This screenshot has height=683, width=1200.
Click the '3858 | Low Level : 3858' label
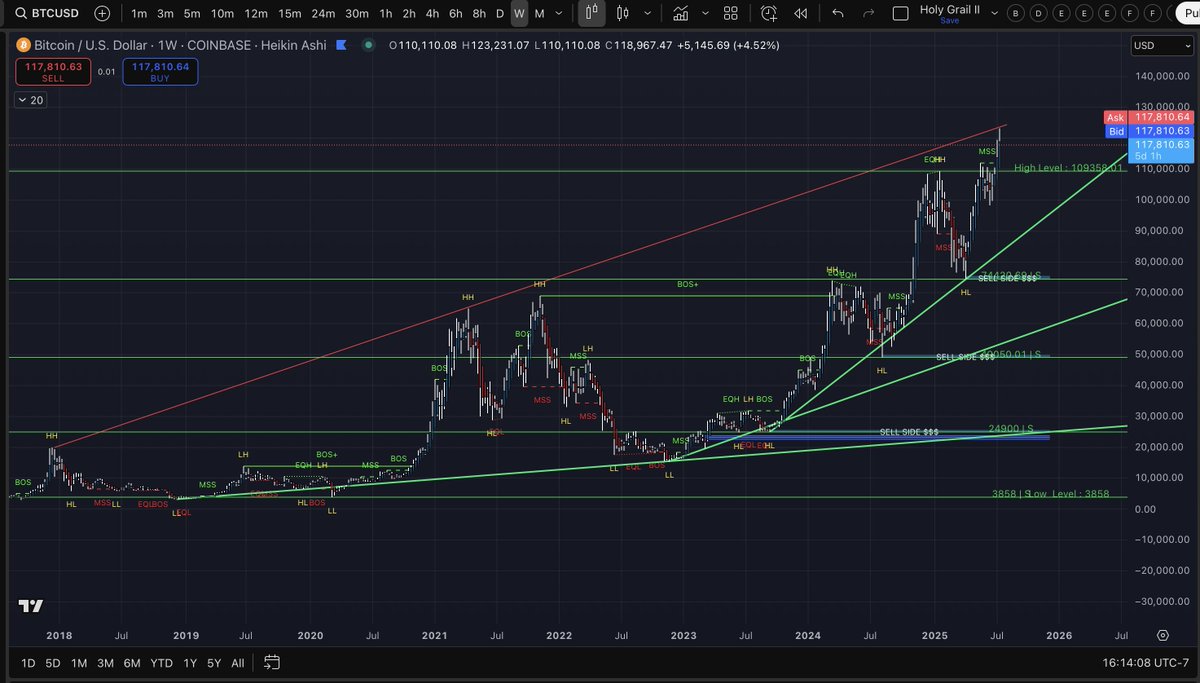click(1051, 494)
